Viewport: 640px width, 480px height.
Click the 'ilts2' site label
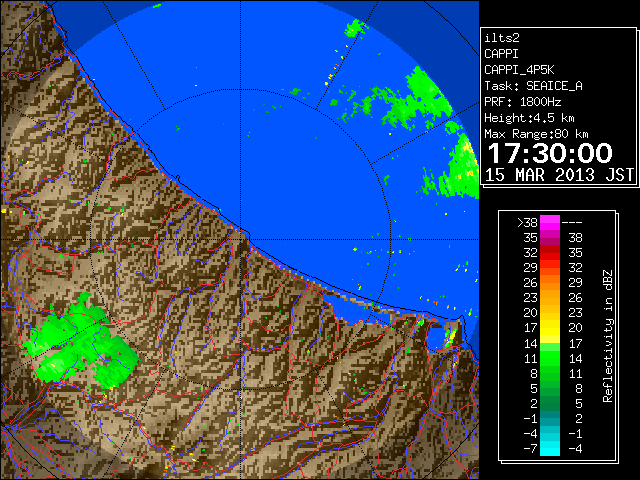(x=502, y=38)
